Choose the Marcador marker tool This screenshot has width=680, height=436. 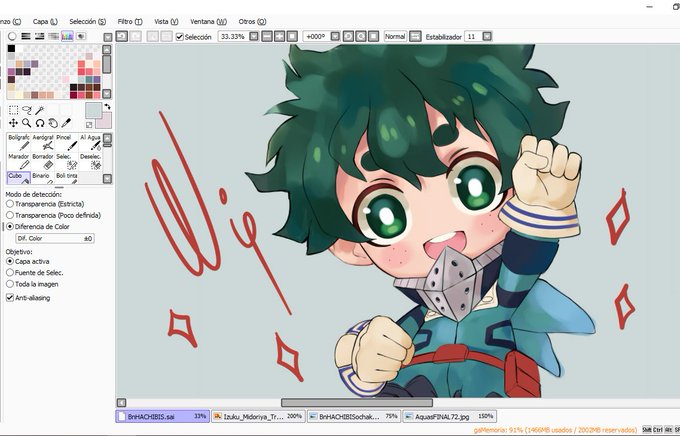(19, 161)
